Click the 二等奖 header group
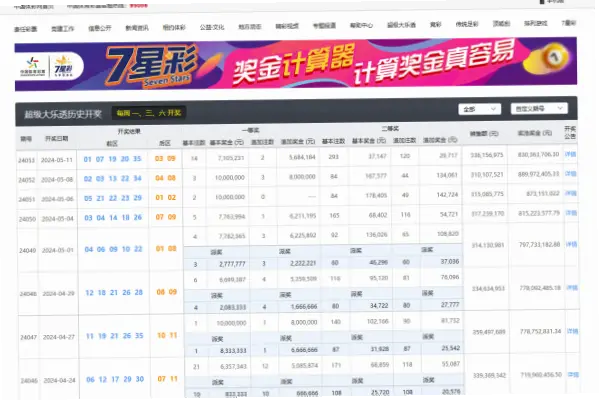Image resolution: width=599 pixels, height=401 pixels. click(390, 129)
